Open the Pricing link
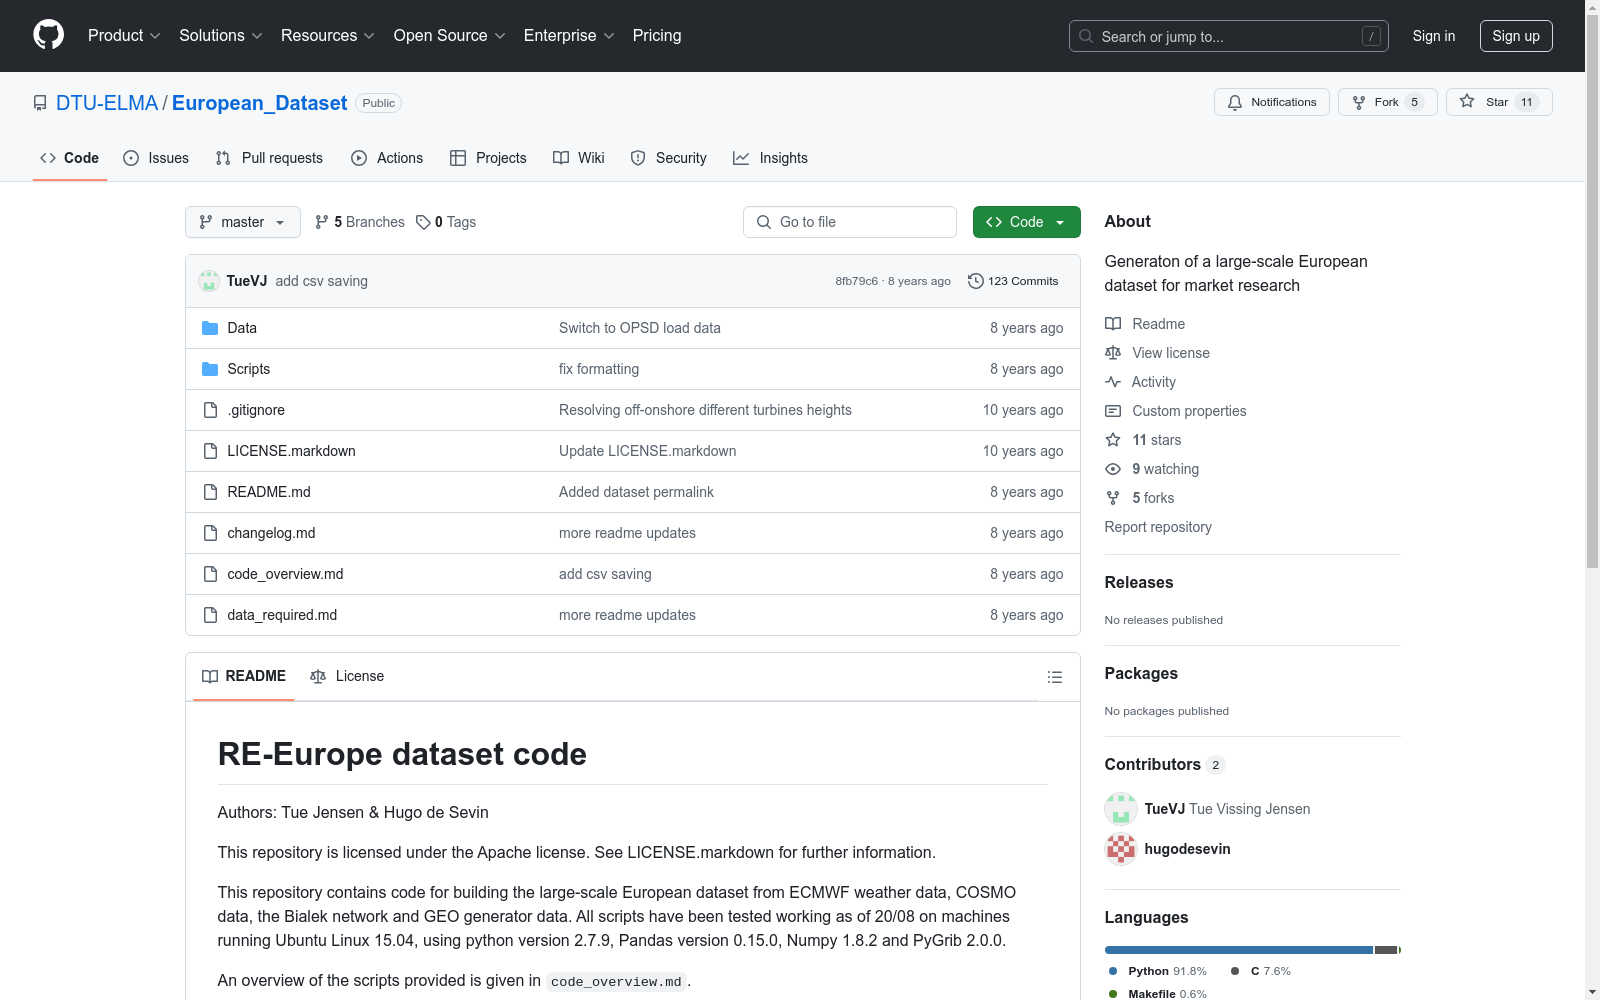 (657, 36)
